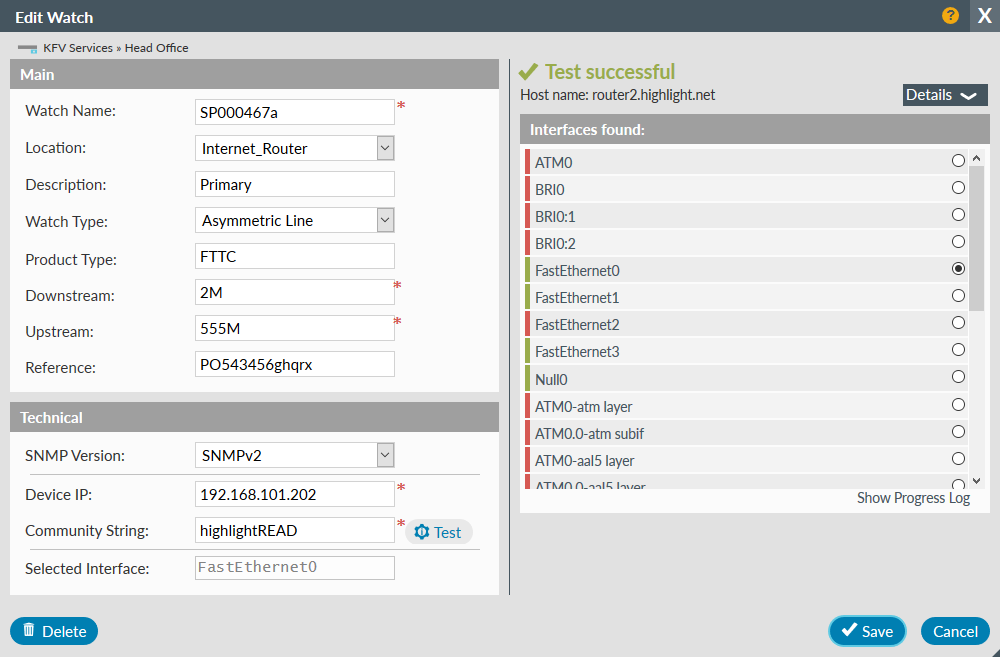
Task: Click the Device IP input field
Action: [295, 494]
